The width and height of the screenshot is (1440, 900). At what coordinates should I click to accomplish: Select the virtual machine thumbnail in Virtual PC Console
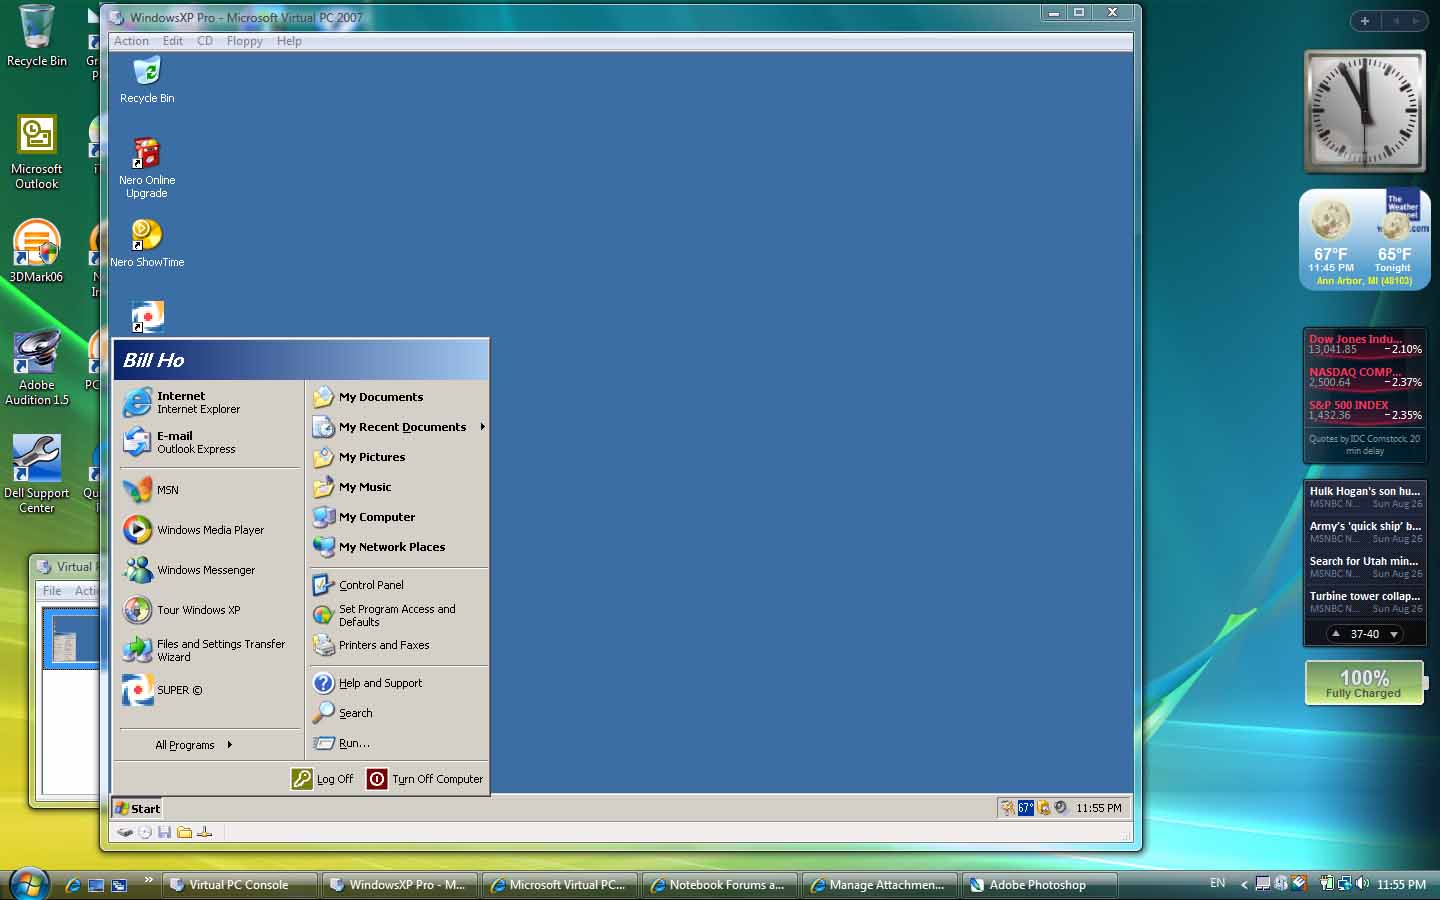coord(72,638)
